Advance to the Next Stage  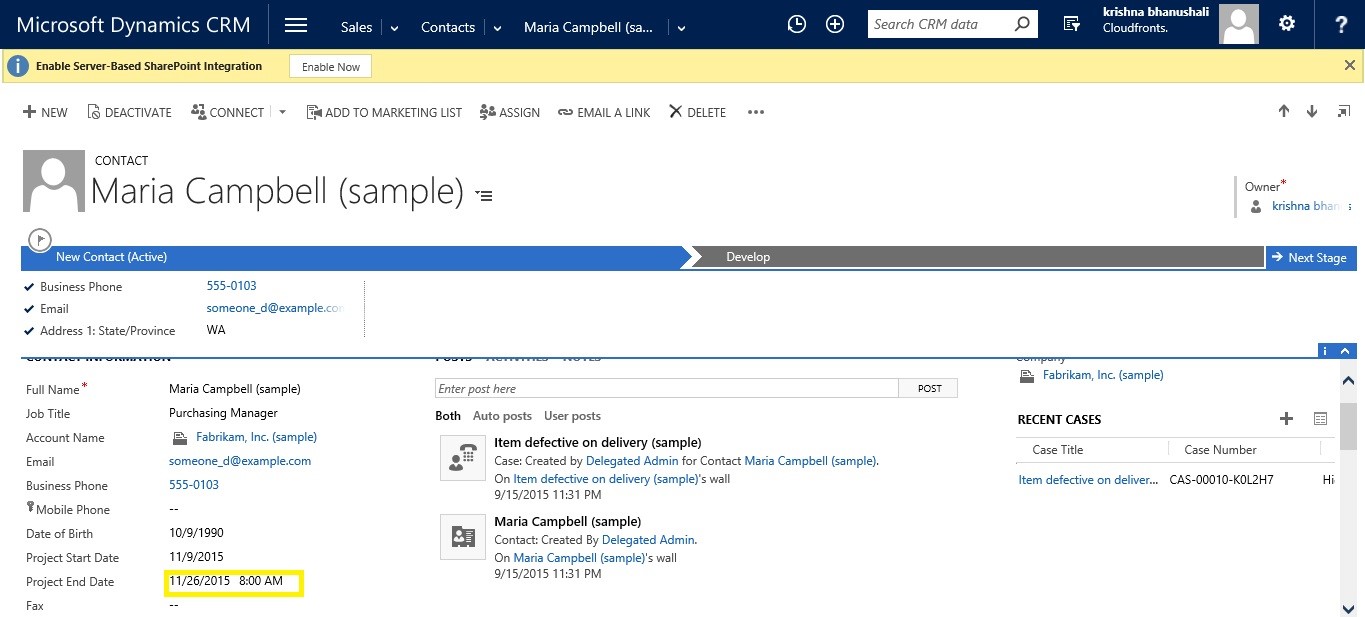[x=1312, y=257]
